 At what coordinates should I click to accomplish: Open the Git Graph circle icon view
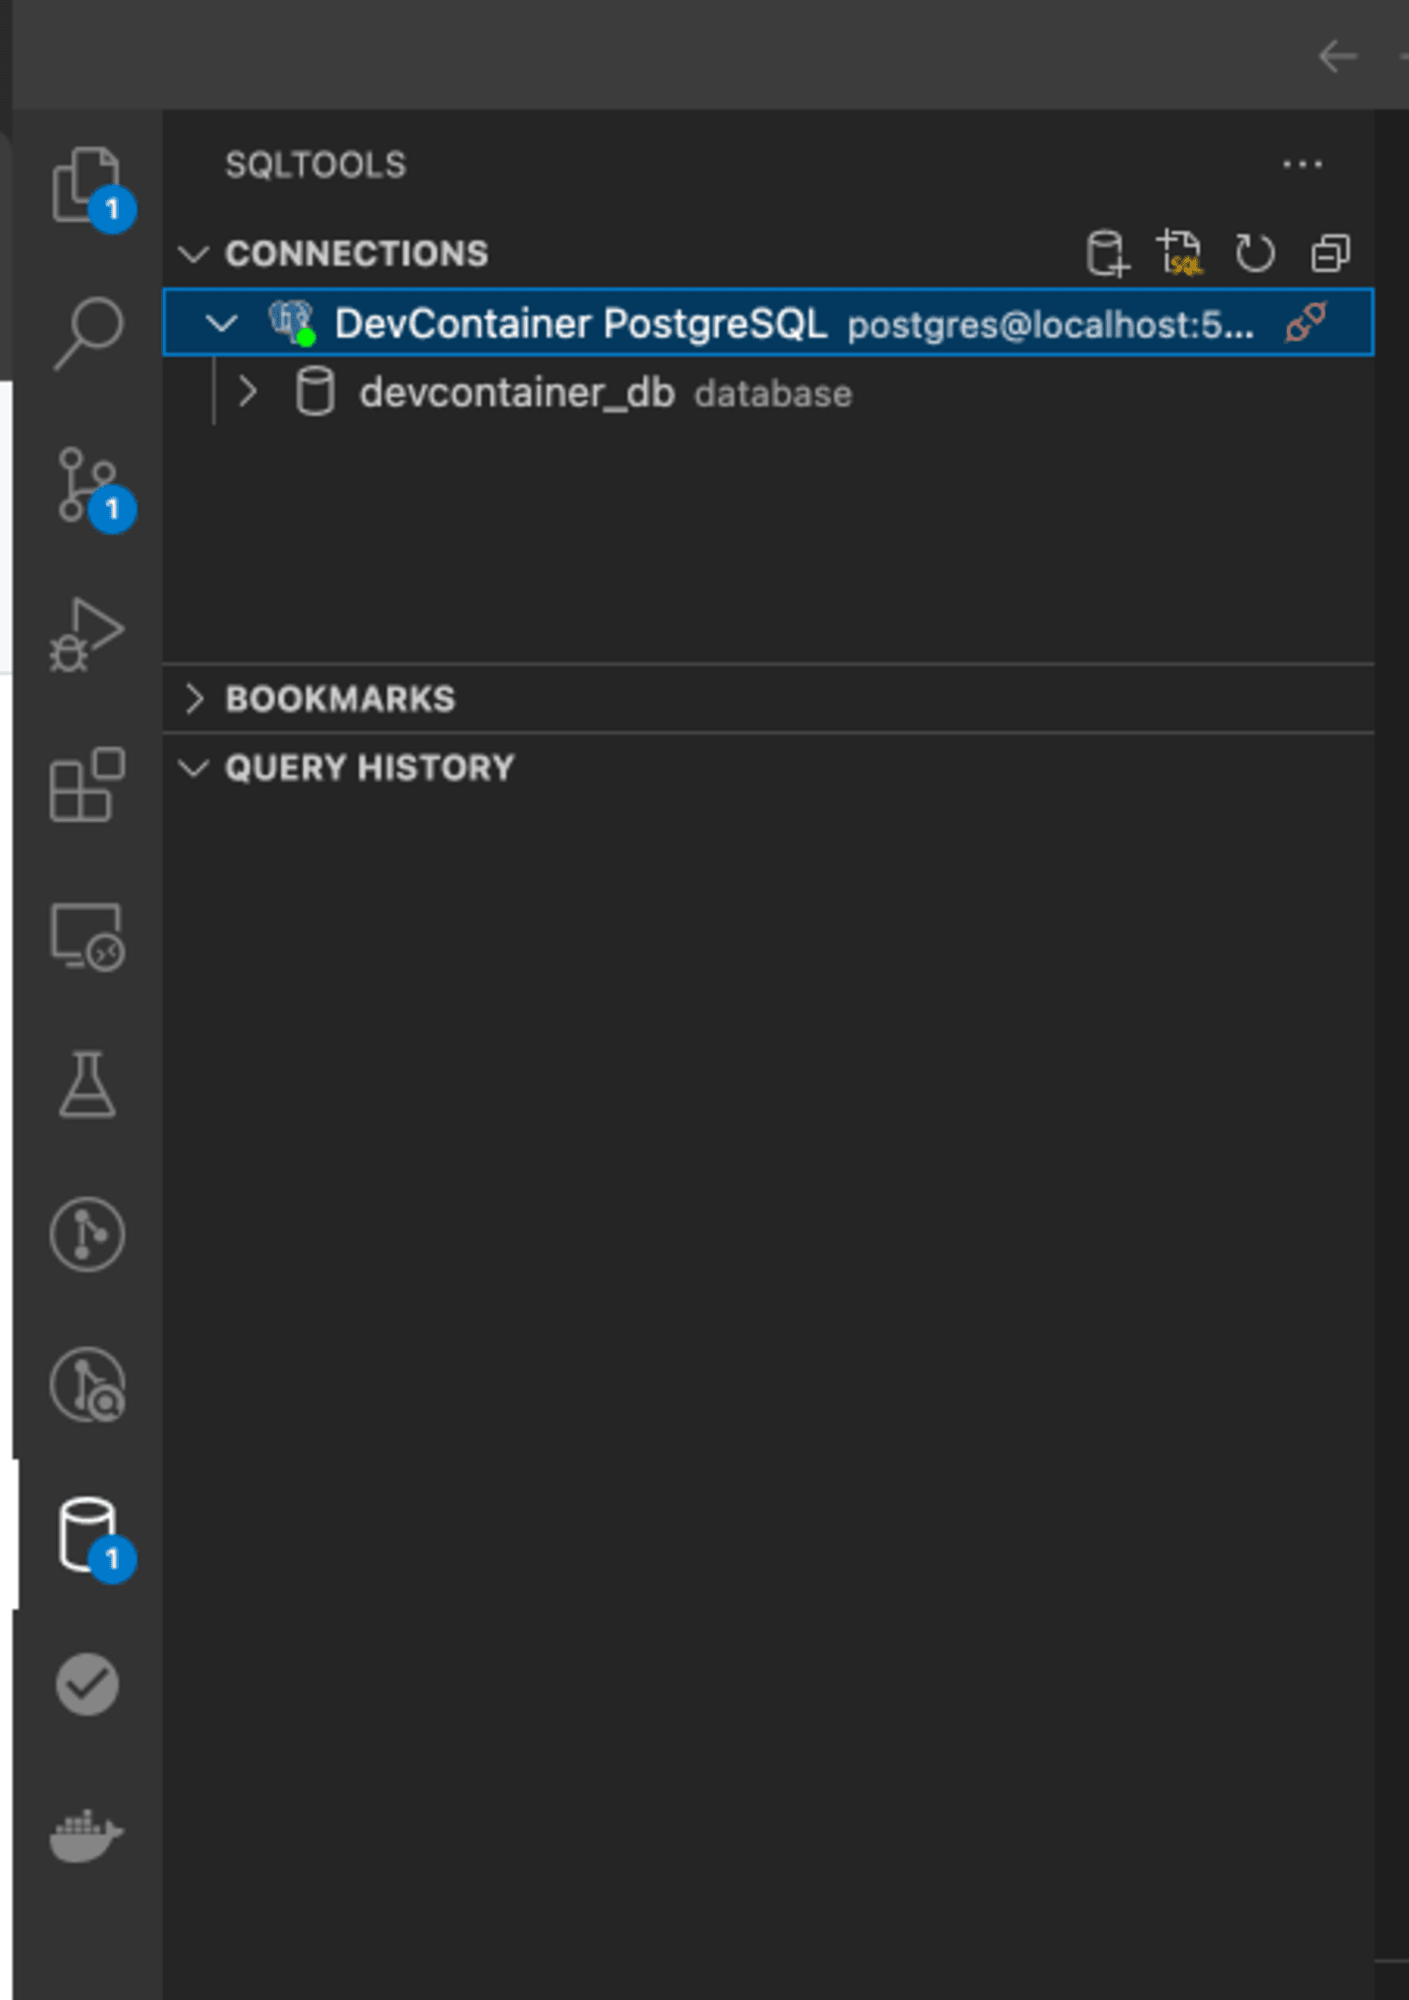[x=87, y=1234]
